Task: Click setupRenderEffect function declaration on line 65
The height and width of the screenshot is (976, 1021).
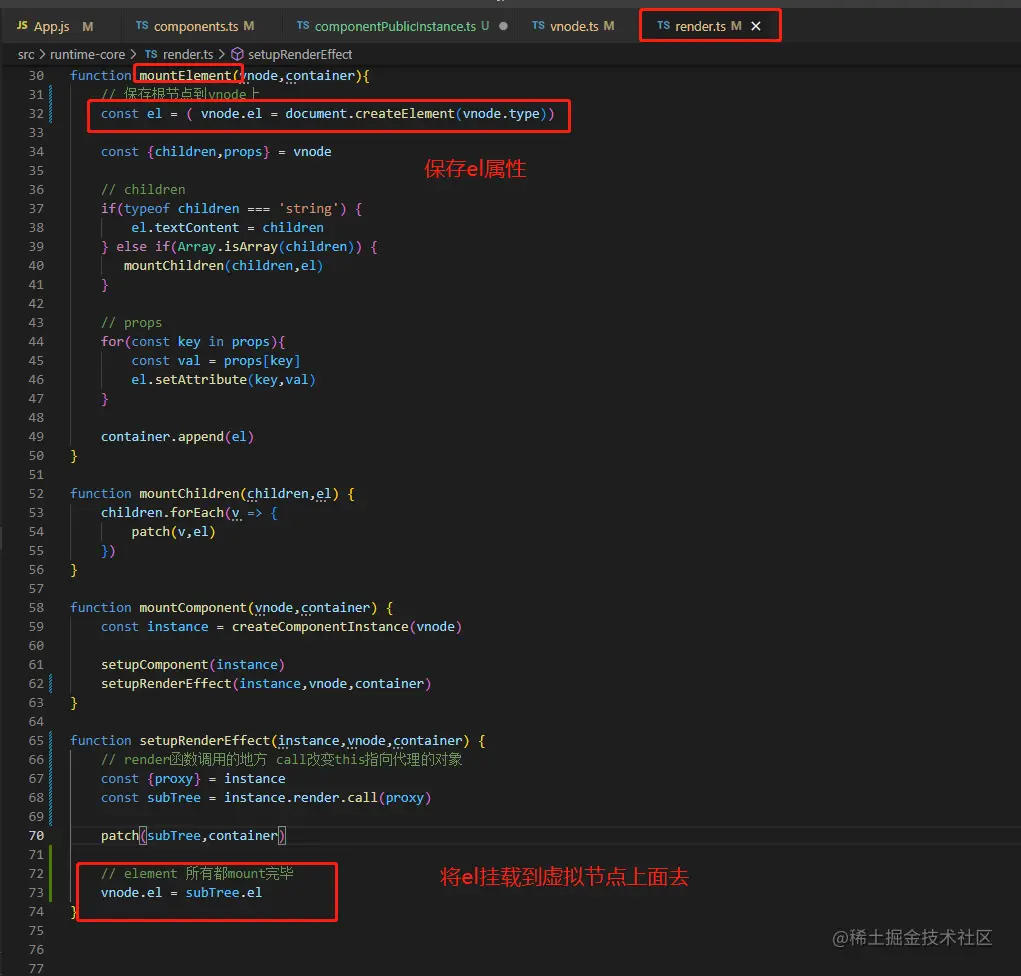Action: [x=204, y=740]
